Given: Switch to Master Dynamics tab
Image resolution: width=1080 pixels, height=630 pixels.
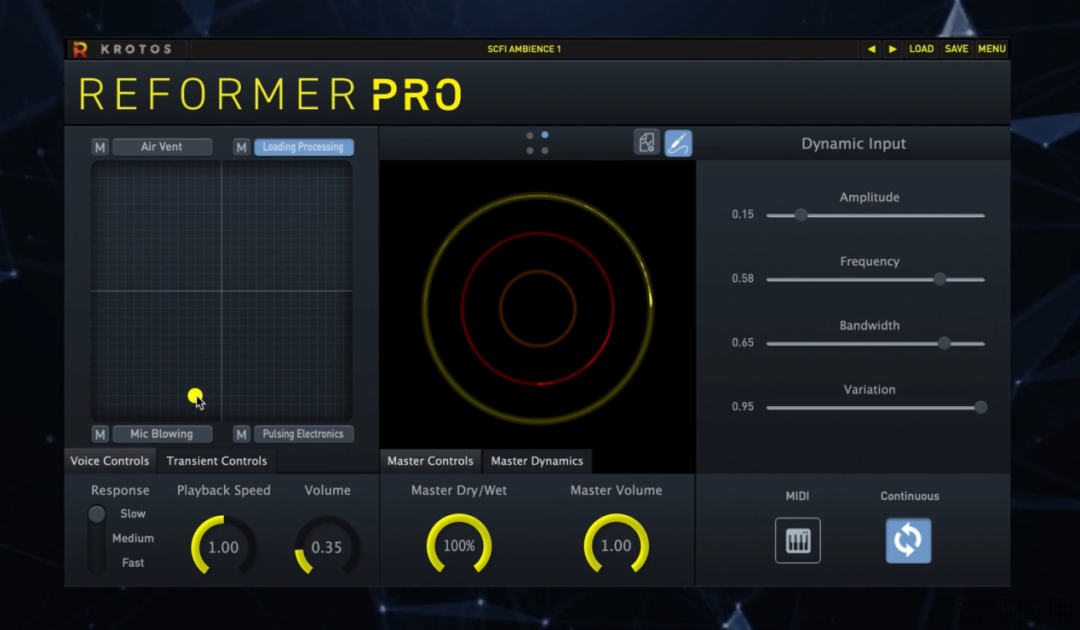Looking at the screenshot, I should tap(537, 461).
